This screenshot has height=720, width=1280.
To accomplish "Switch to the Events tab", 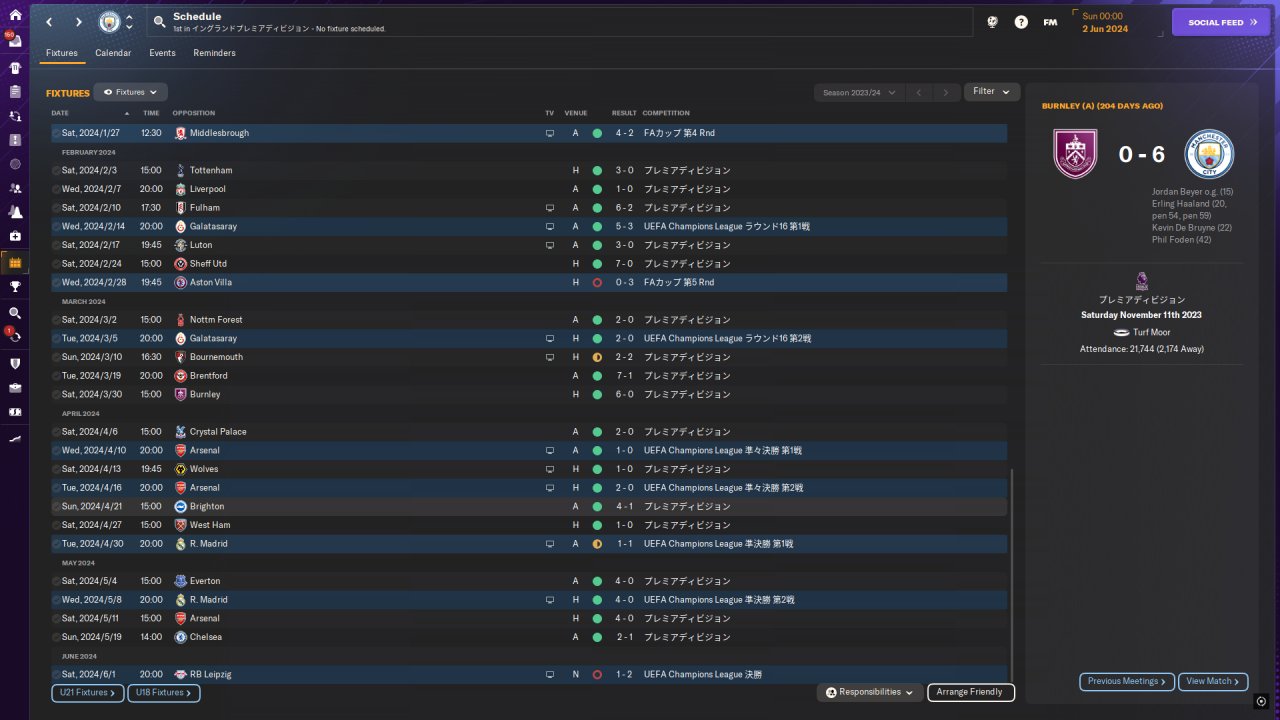I will pos(162,53).
